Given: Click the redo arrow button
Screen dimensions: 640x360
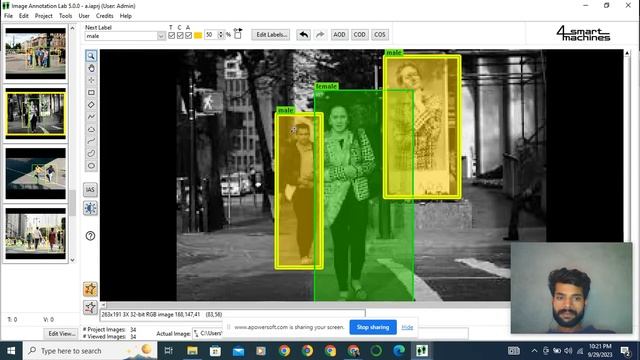Looking at the screenshot, I should coord(320,35).
